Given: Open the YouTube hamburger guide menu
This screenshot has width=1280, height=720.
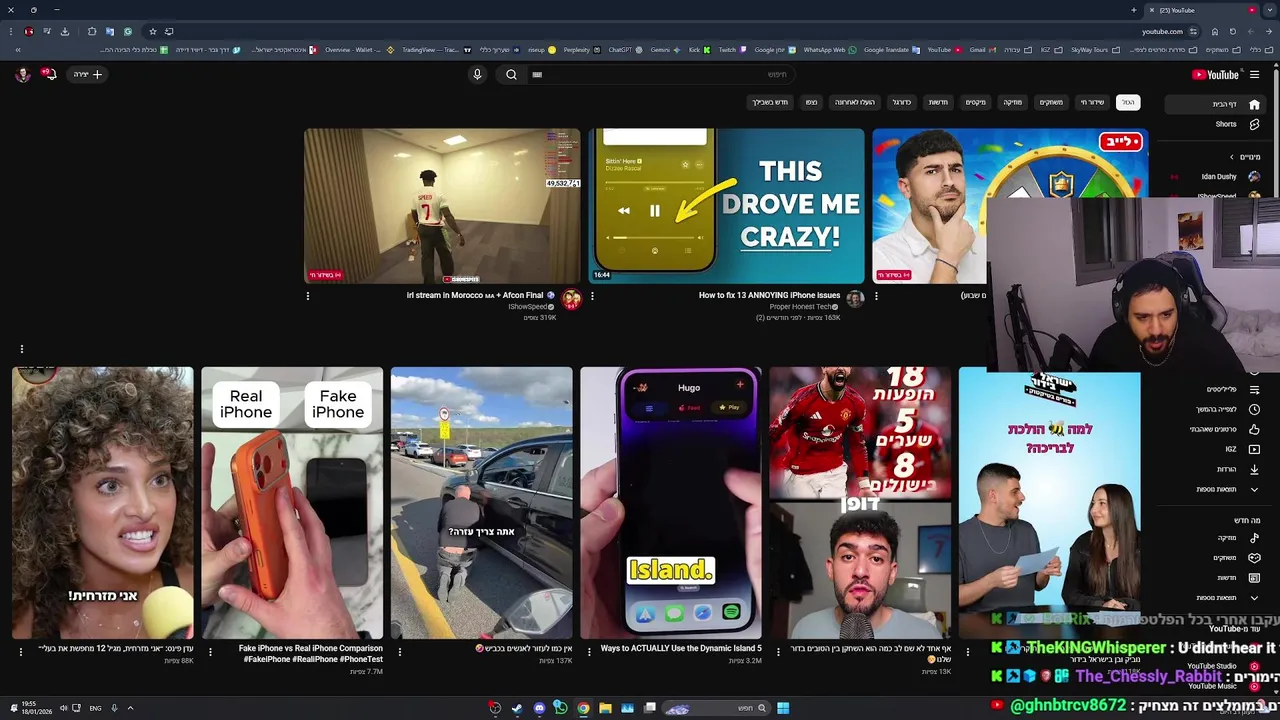Looking at the screenshot, I should pos(1254,74).
